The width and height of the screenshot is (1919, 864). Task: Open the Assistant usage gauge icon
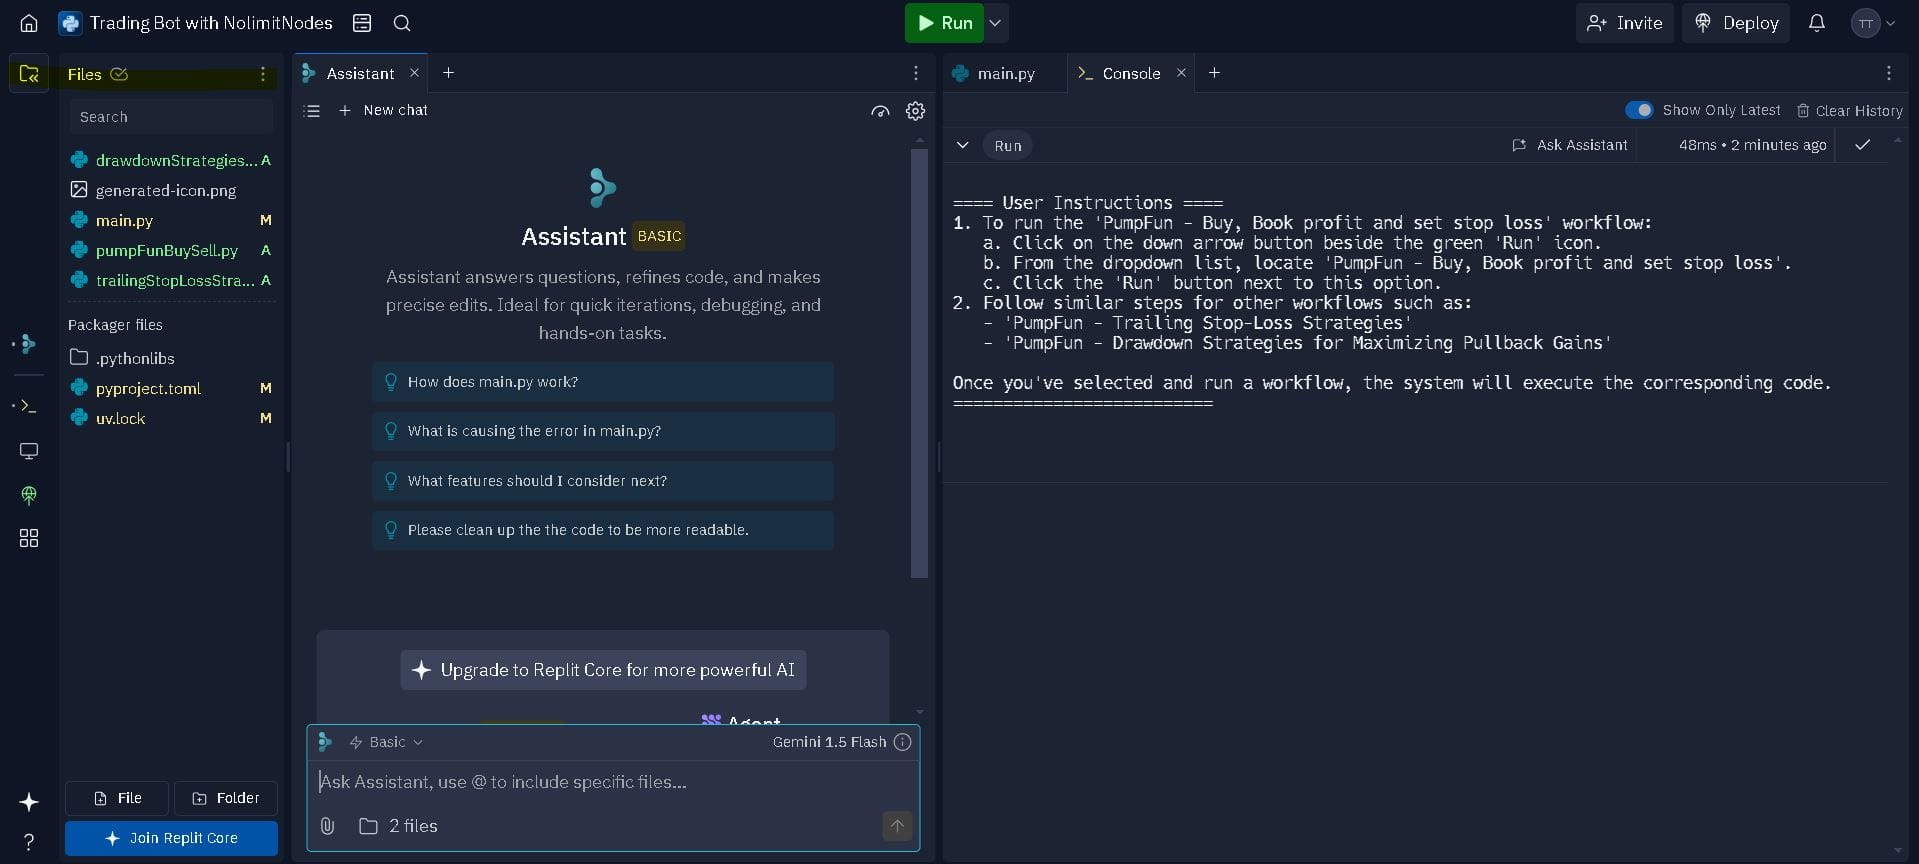(x=880, y=111)
